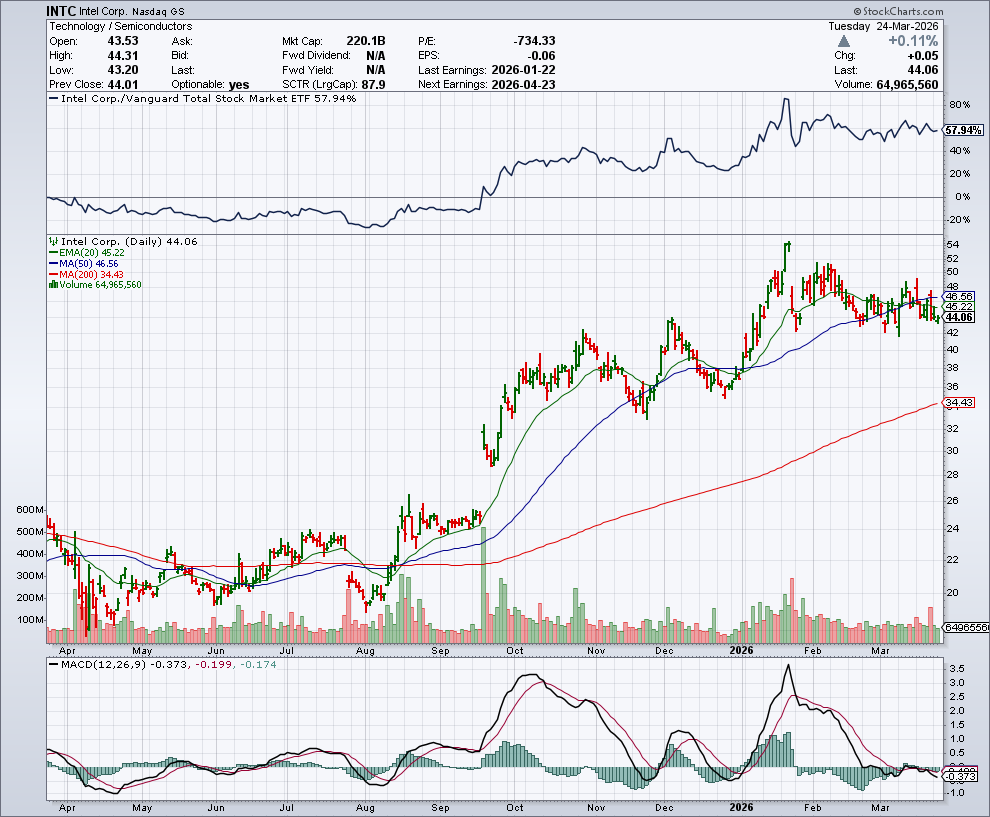The height and width of the screenshot is (817, 990).
Task: Click the up-triangle change indicator icon
Action: click(x=844, y=42)
